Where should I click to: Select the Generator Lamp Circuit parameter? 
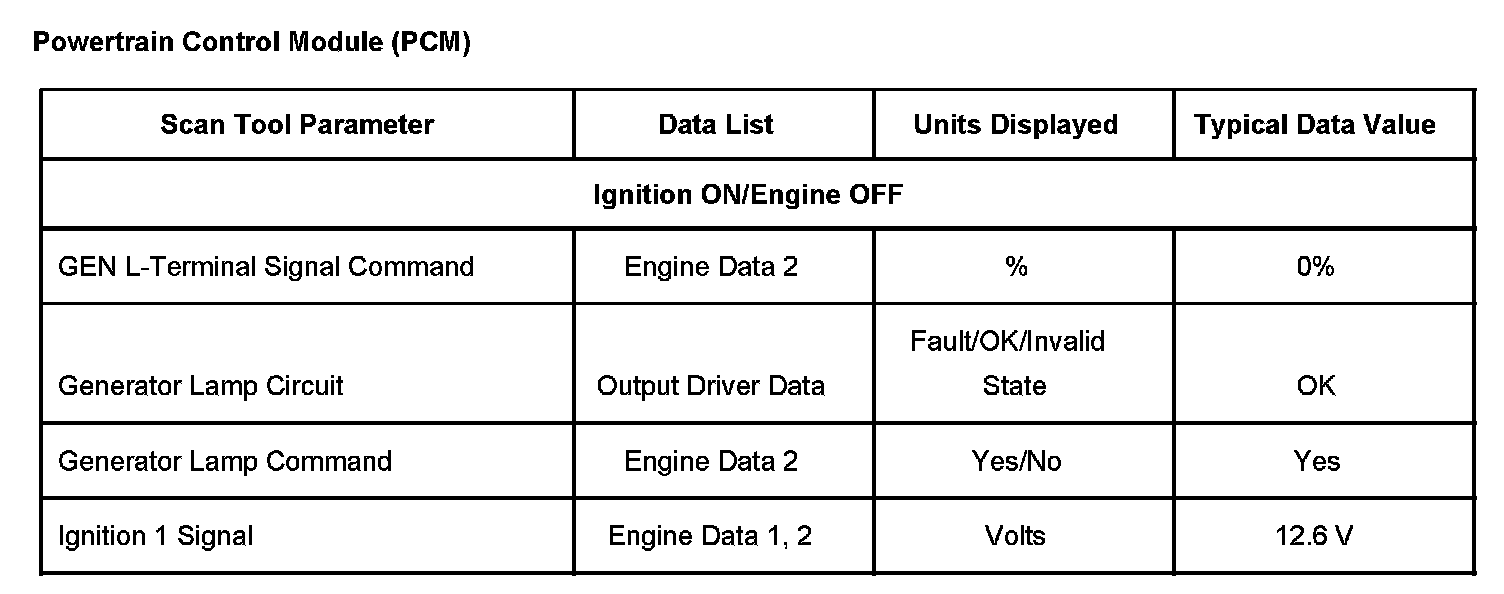coord(201,386)
